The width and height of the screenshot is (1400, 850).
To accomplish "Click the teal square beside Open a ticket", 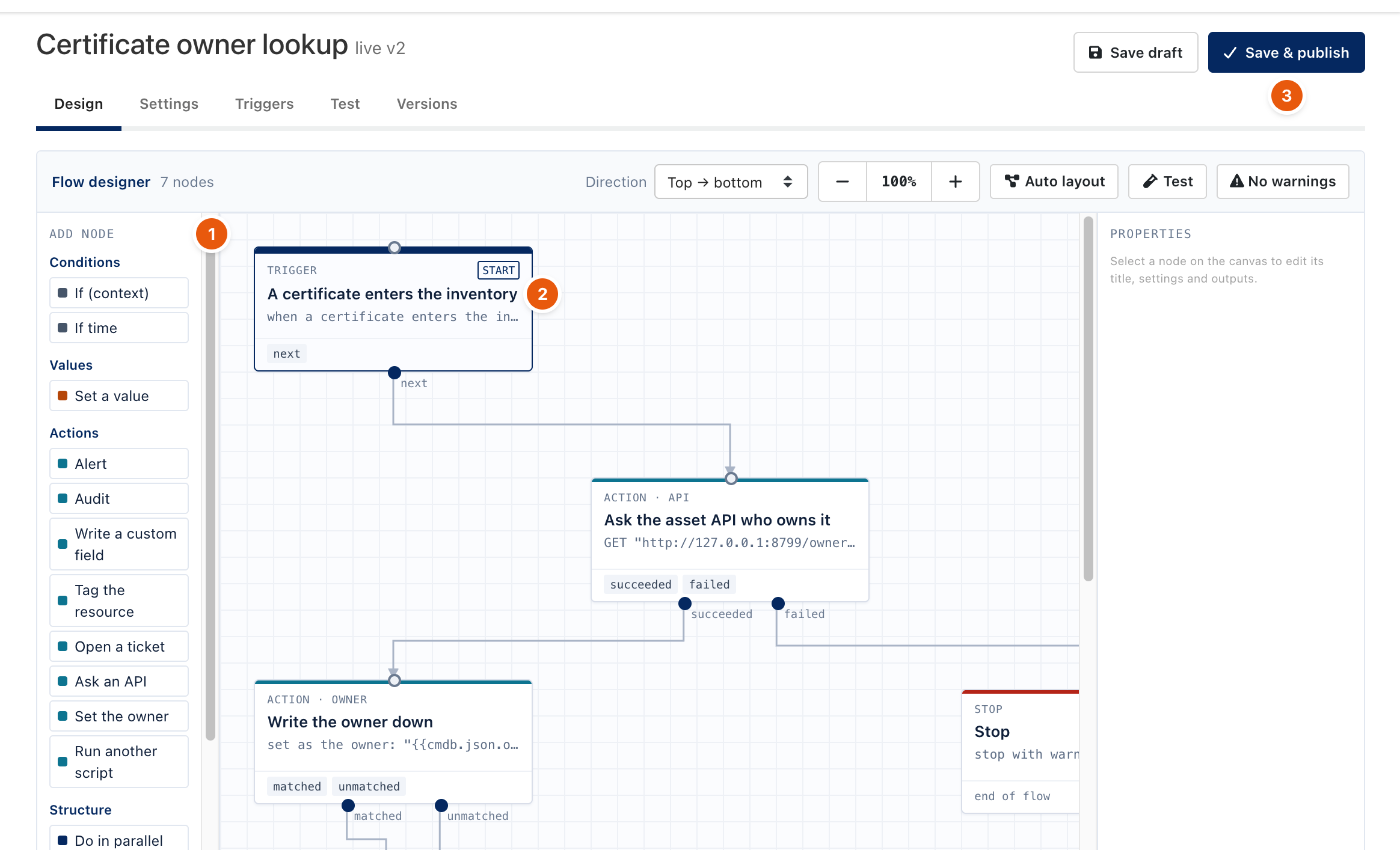I will (x=63, y=647).
